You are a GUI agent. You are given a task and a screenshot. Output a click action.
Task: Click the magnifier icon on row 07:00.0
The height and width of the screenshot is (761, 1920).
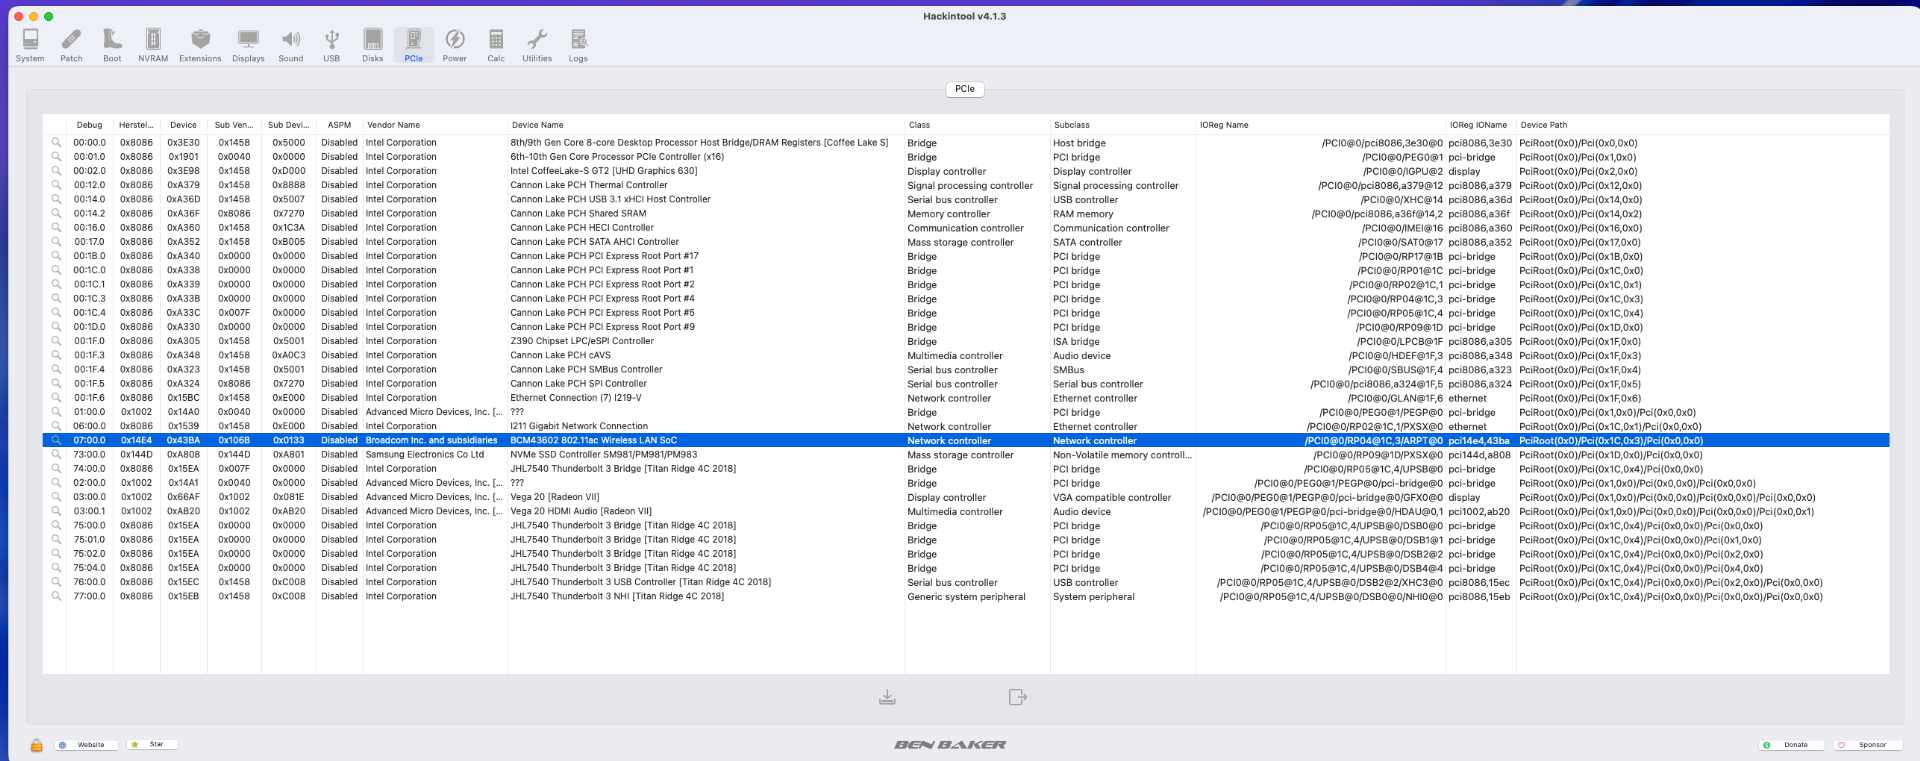click(56, 440)
